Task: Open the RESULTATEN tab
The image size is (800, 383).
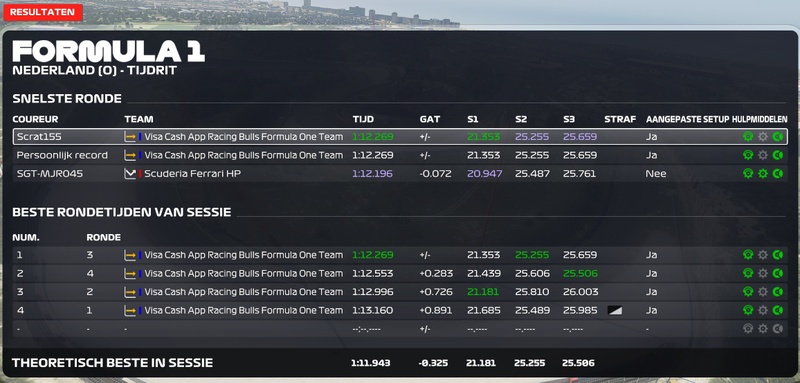Action: (x=43, y=12)
